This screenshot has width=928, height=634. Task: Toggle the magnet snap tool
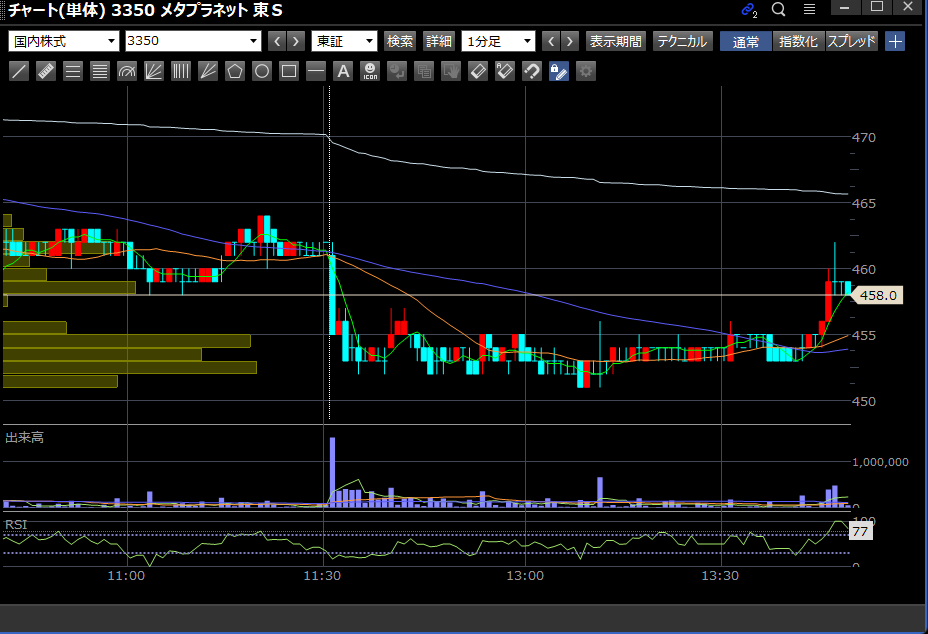pos(532,71)
